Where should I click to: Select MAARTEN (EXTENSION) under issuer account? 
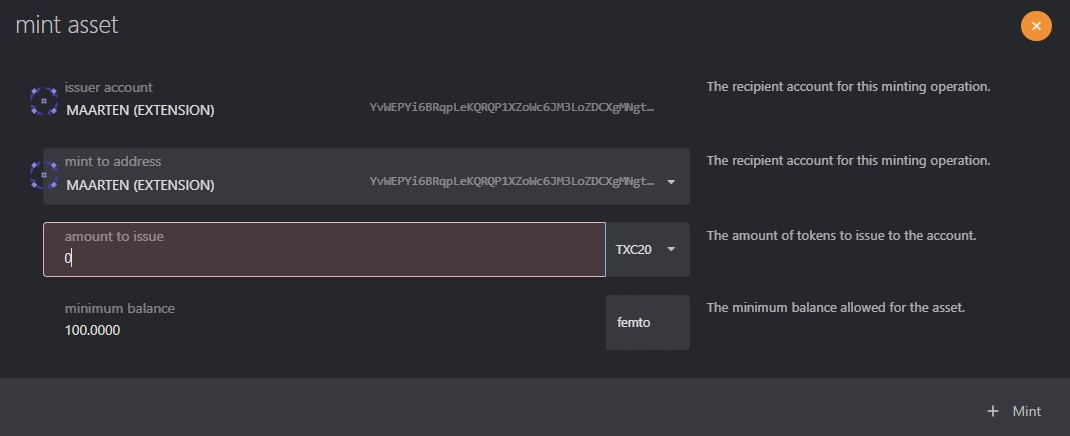pos(140,110)
